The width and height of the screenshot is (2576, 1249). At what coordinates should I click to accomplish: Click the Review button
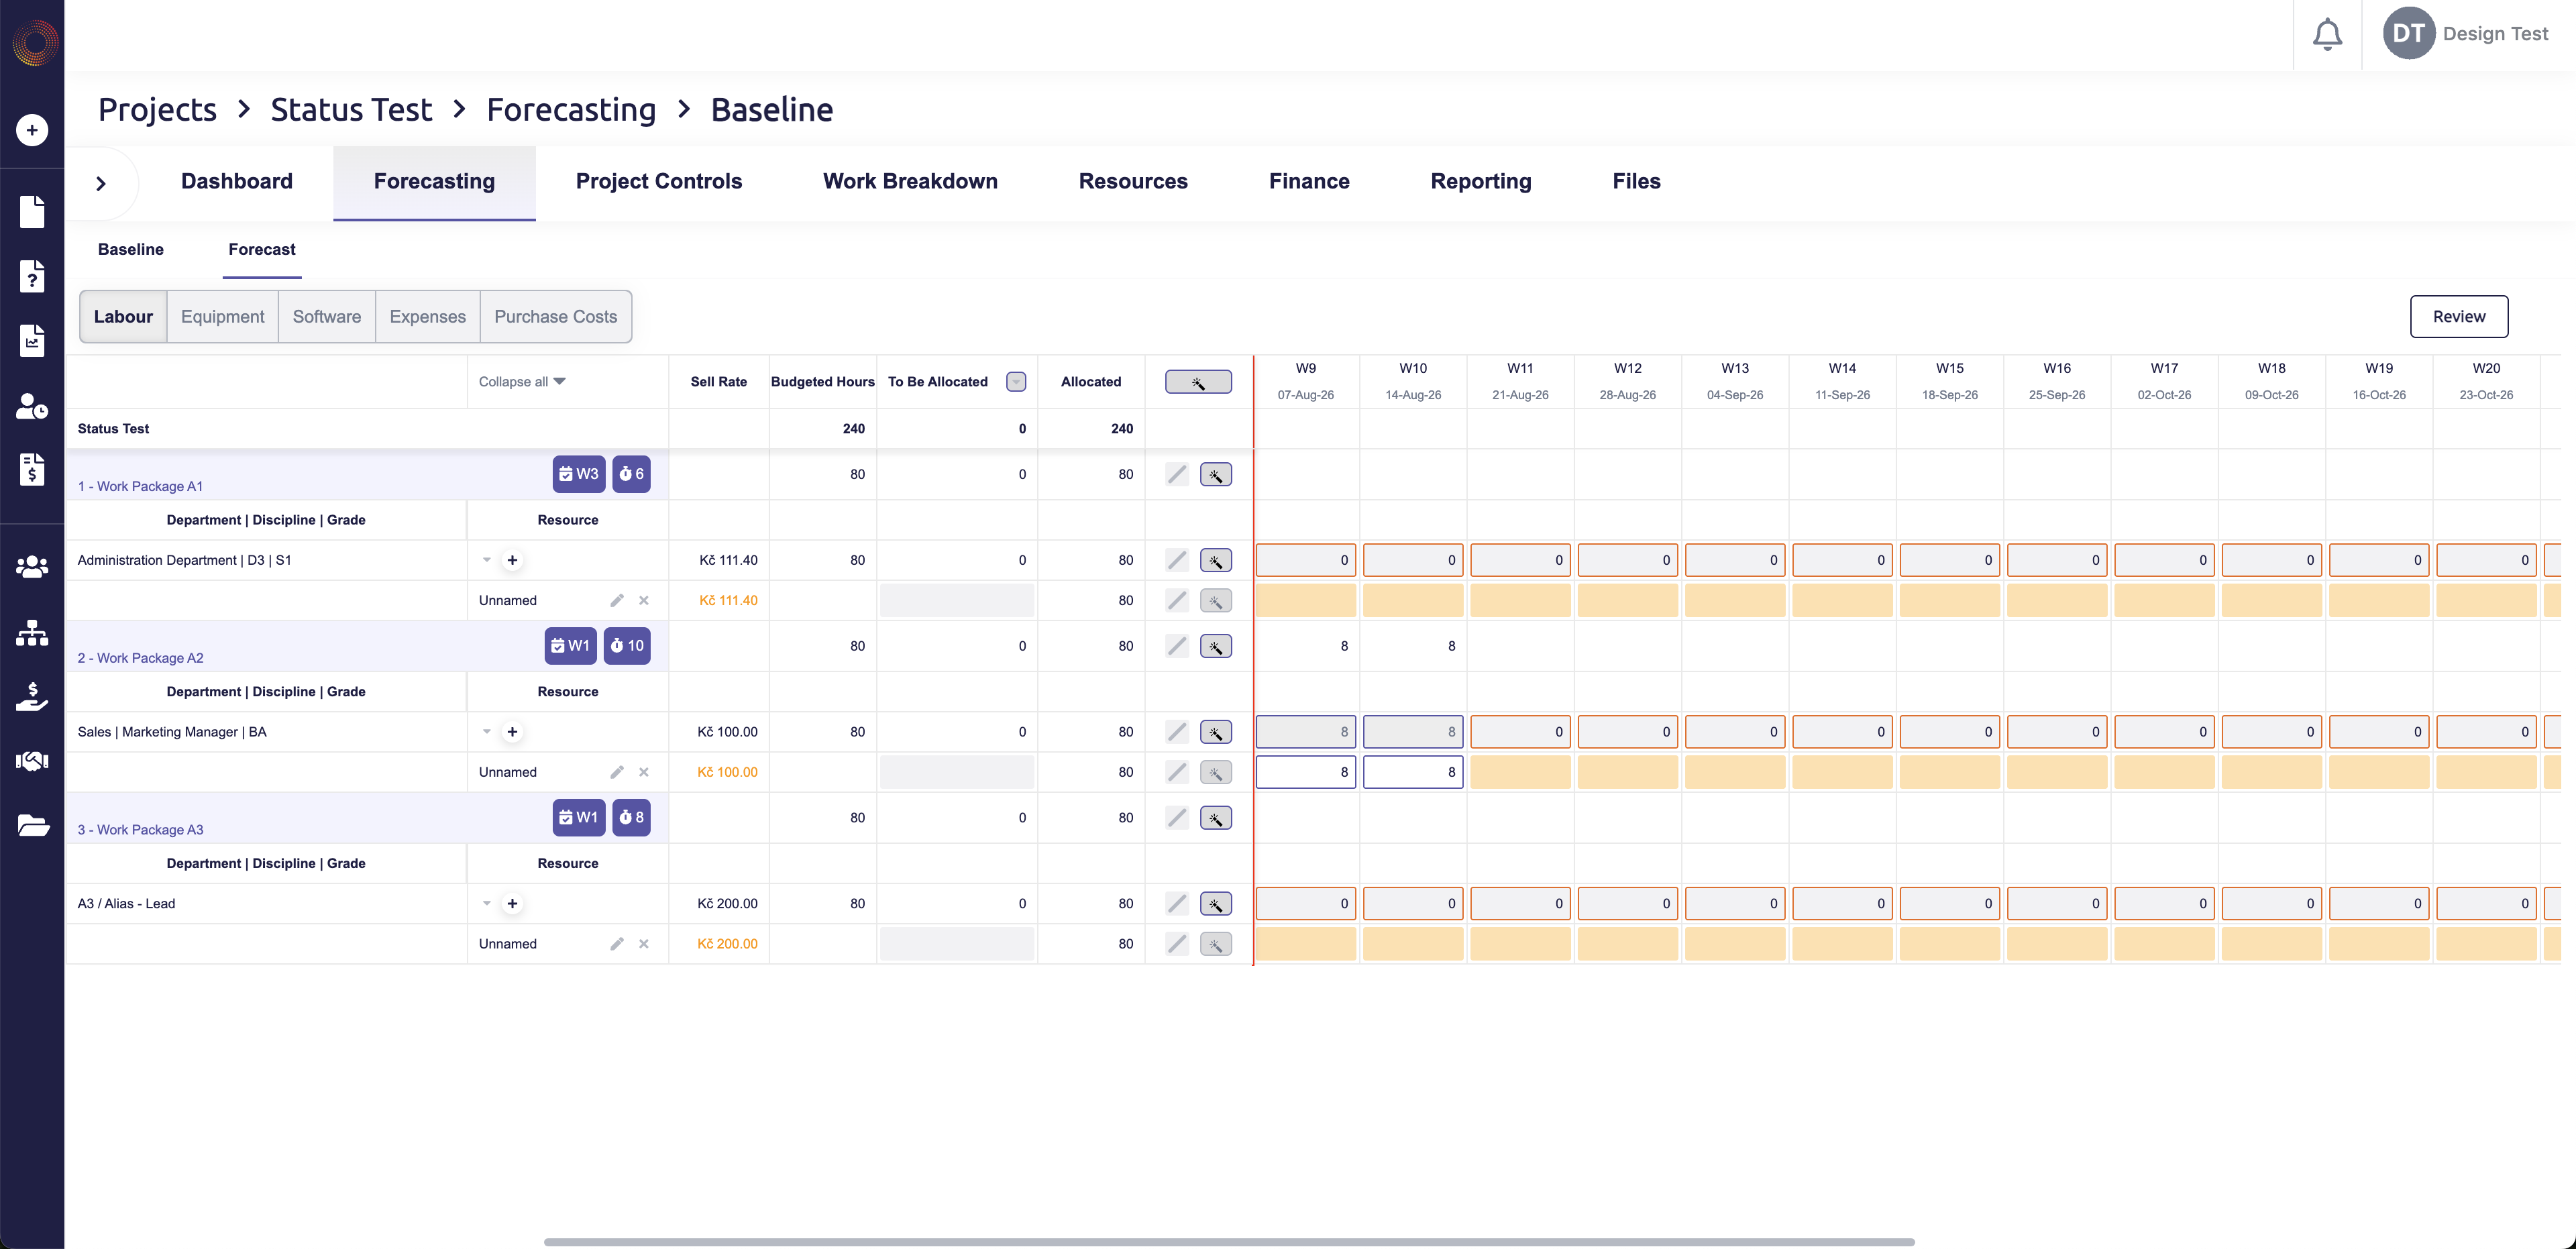click(2459, 316)
